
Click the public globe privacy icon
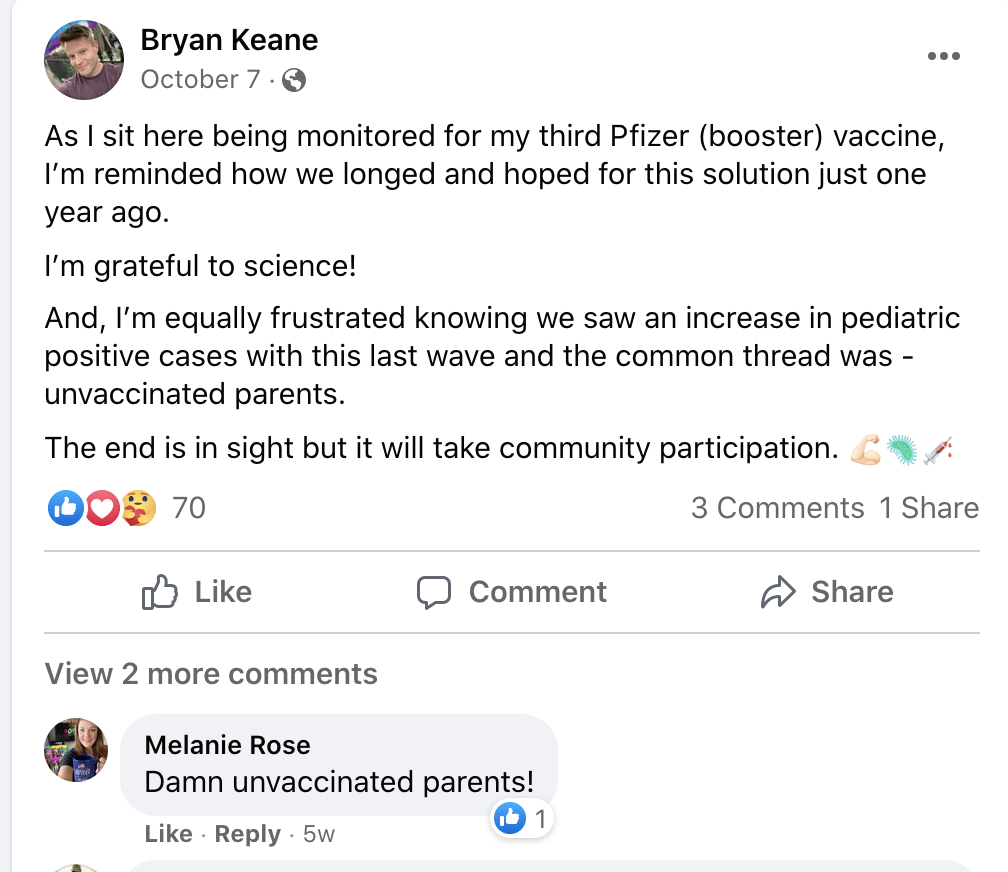pyautogui.click(x=294, y=80)
